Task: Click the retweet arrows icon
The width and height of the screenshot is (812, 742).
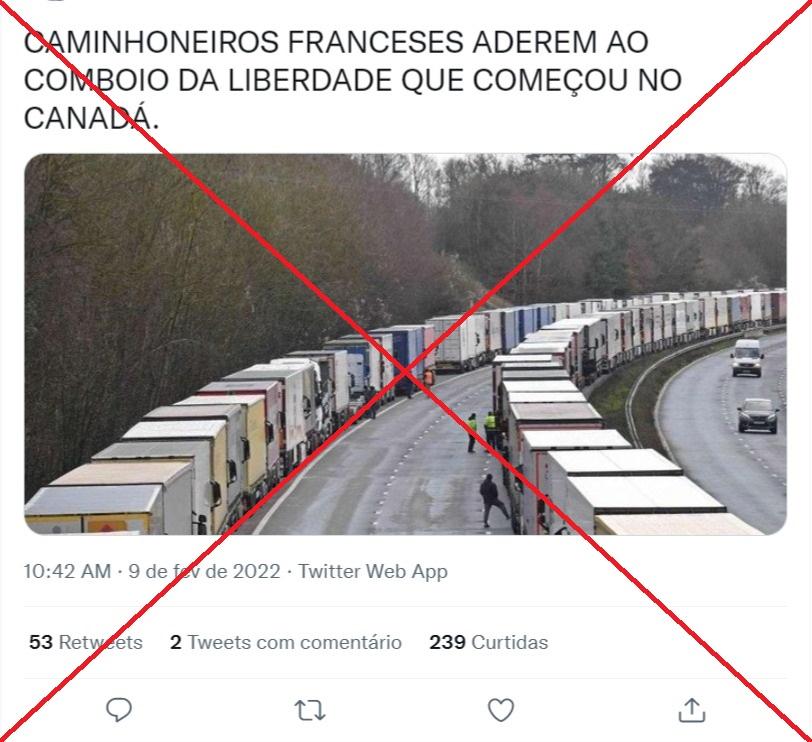Action: pos(310,710)
